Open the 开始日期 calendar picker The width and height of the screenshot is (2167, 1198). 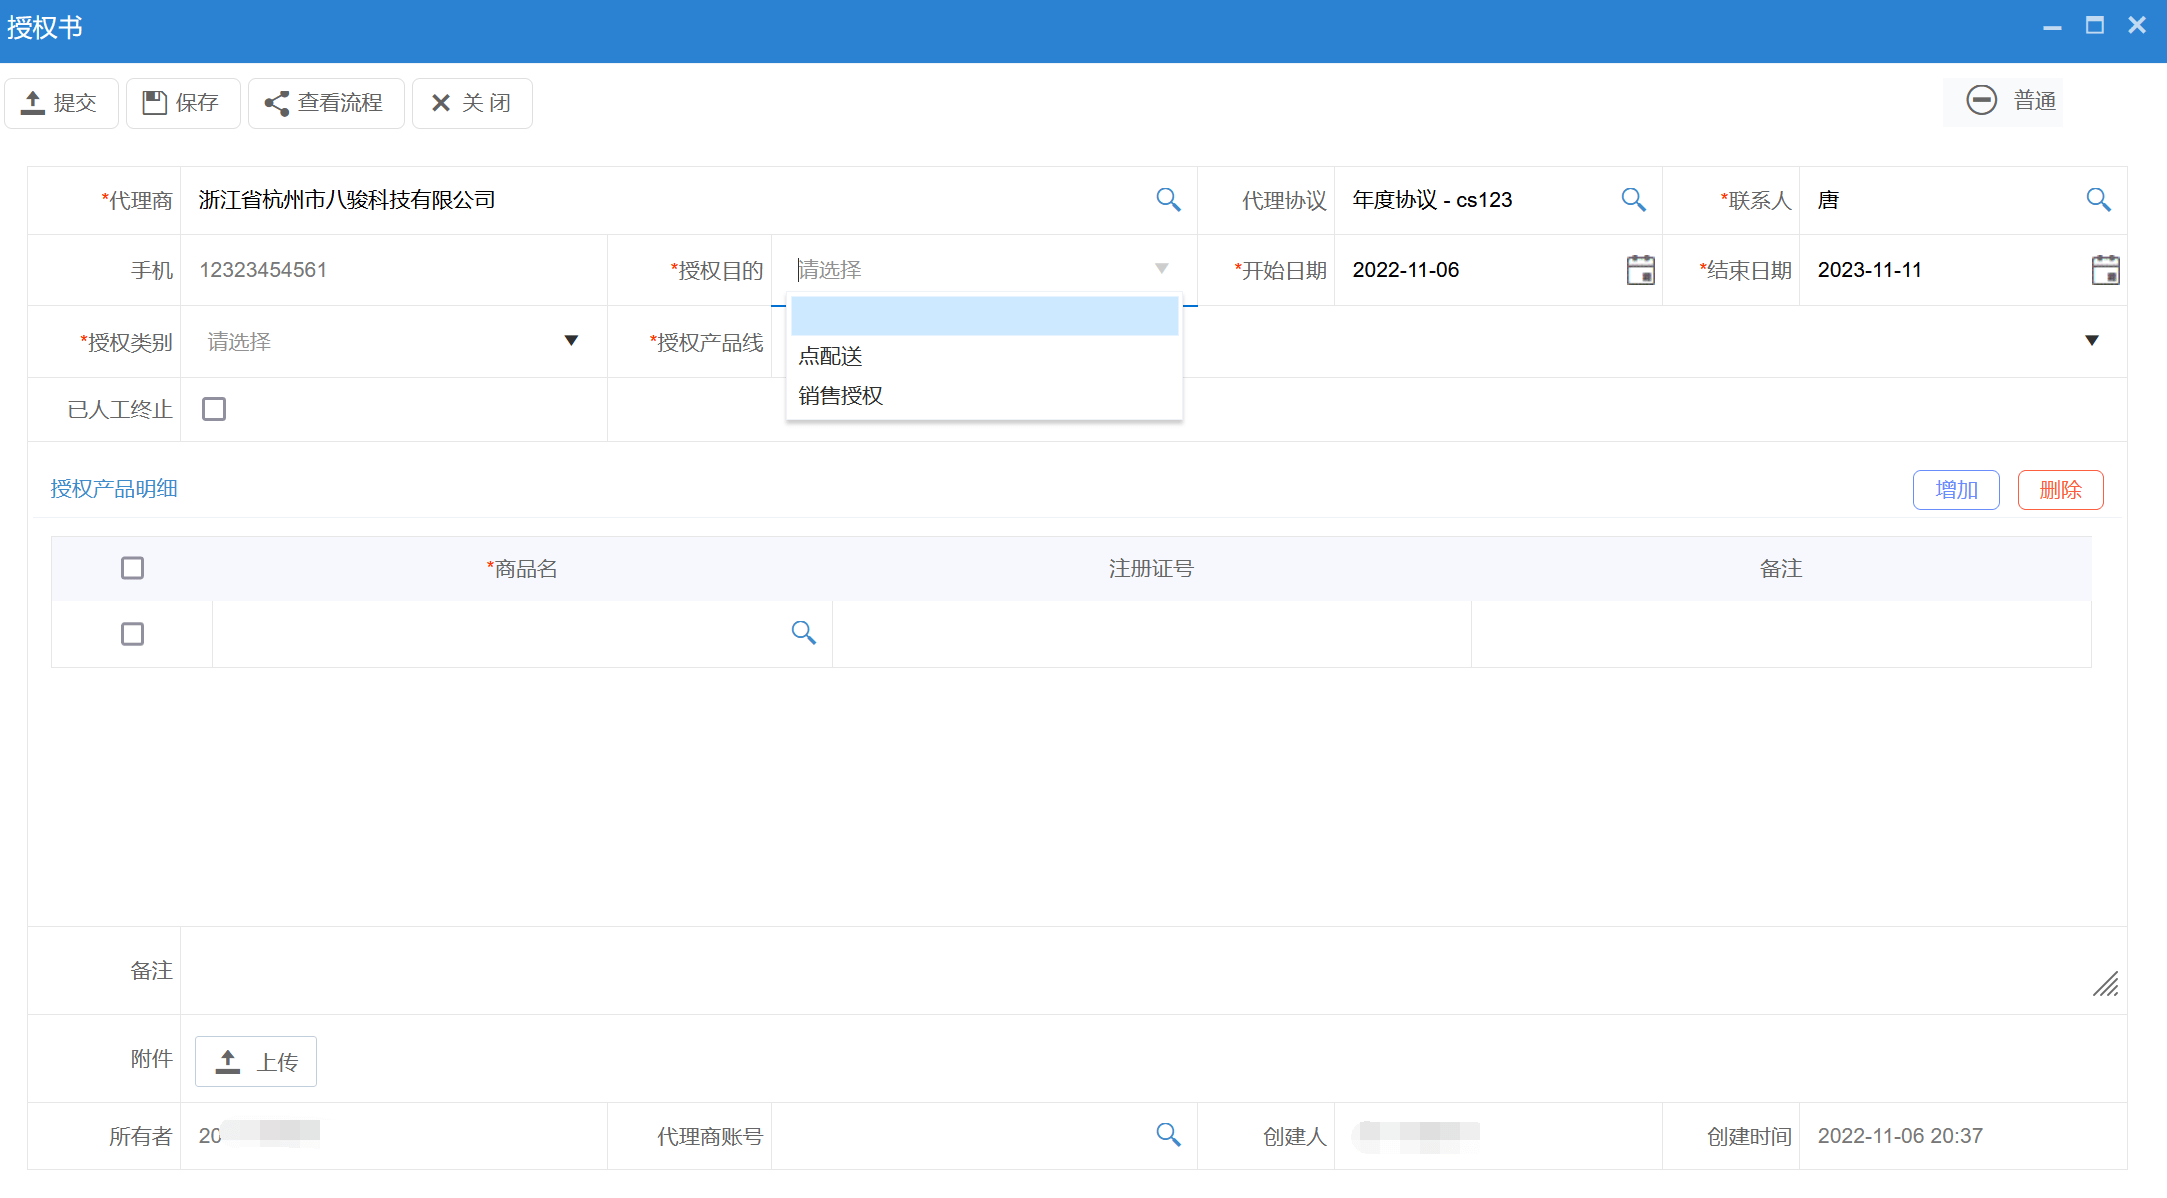[x=1640, y=269]
